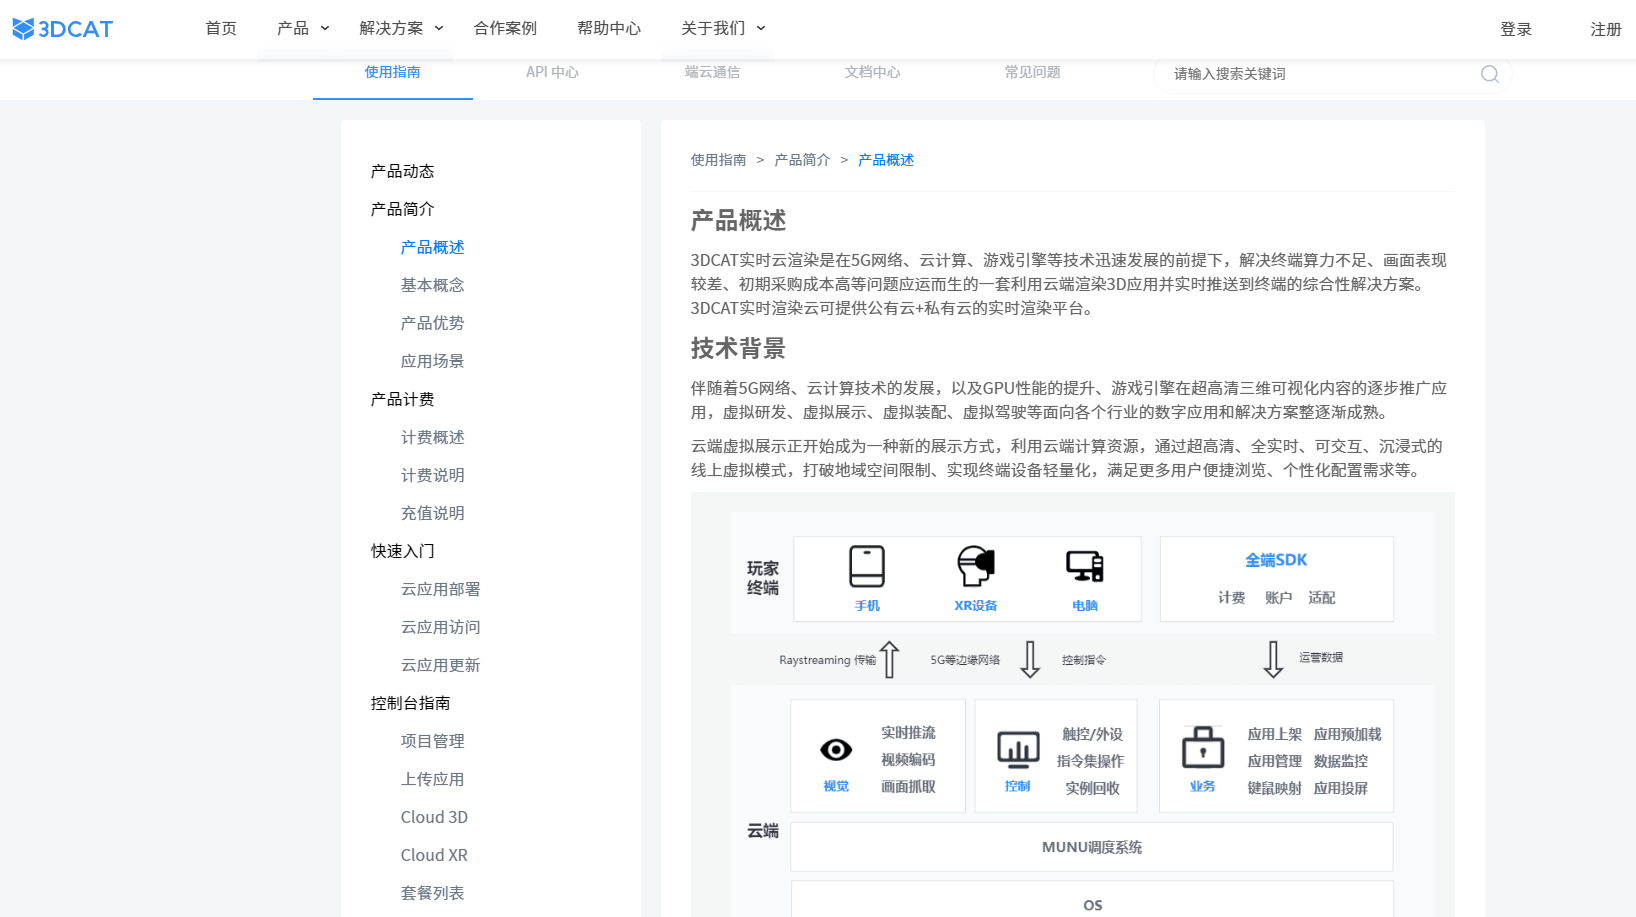
Task: Click the 视觉 eye icon
Action: (x=836, y=749)
